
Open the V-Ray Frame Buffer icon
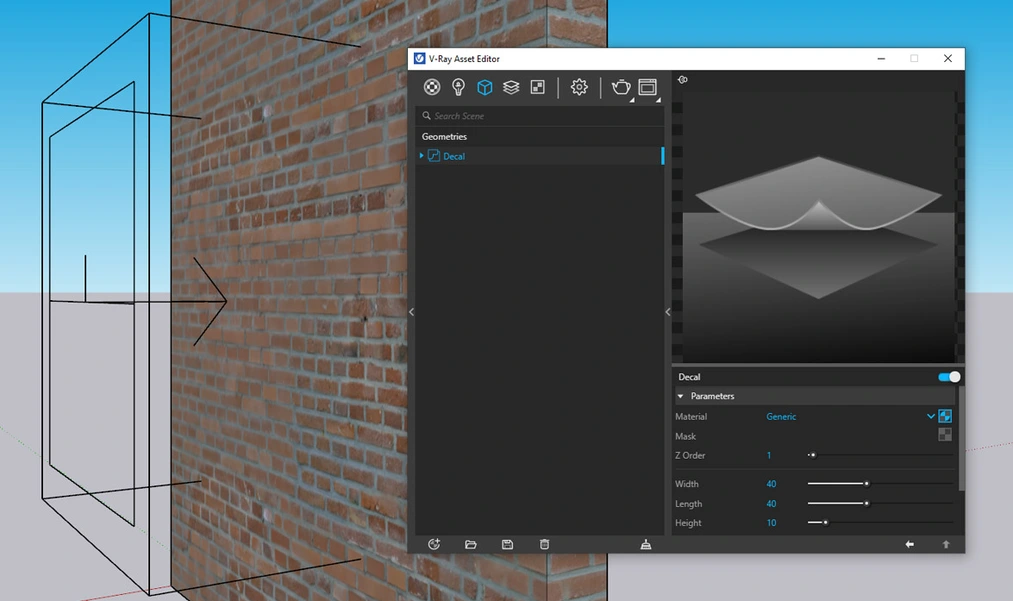pyautogui.click(x=648, y=87)
